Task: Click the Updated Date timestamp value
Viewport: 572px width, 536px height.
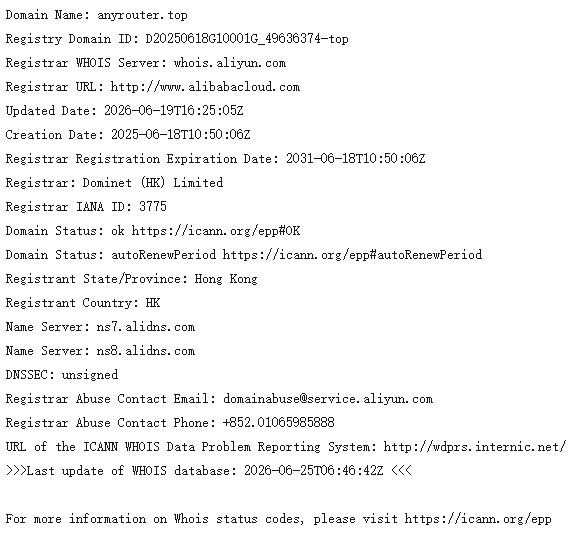Action: (x=174, y=111)
